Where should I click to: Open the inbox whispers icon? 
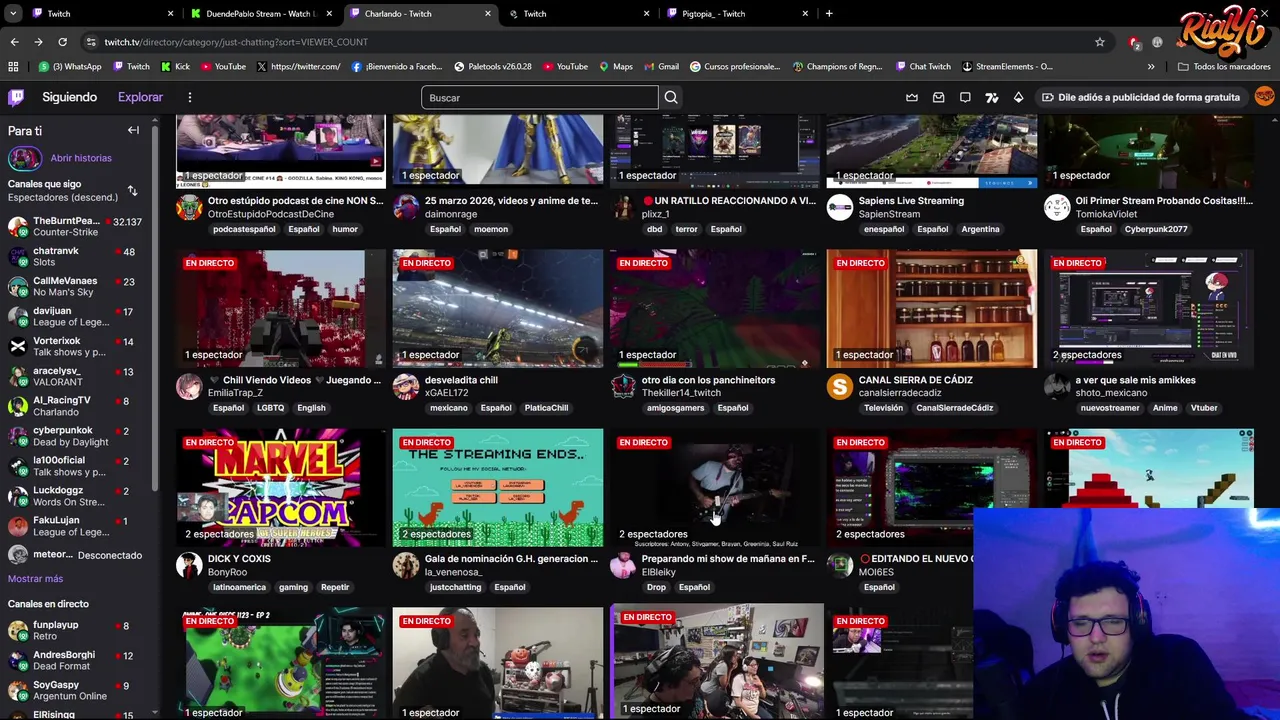coord(938,97)
